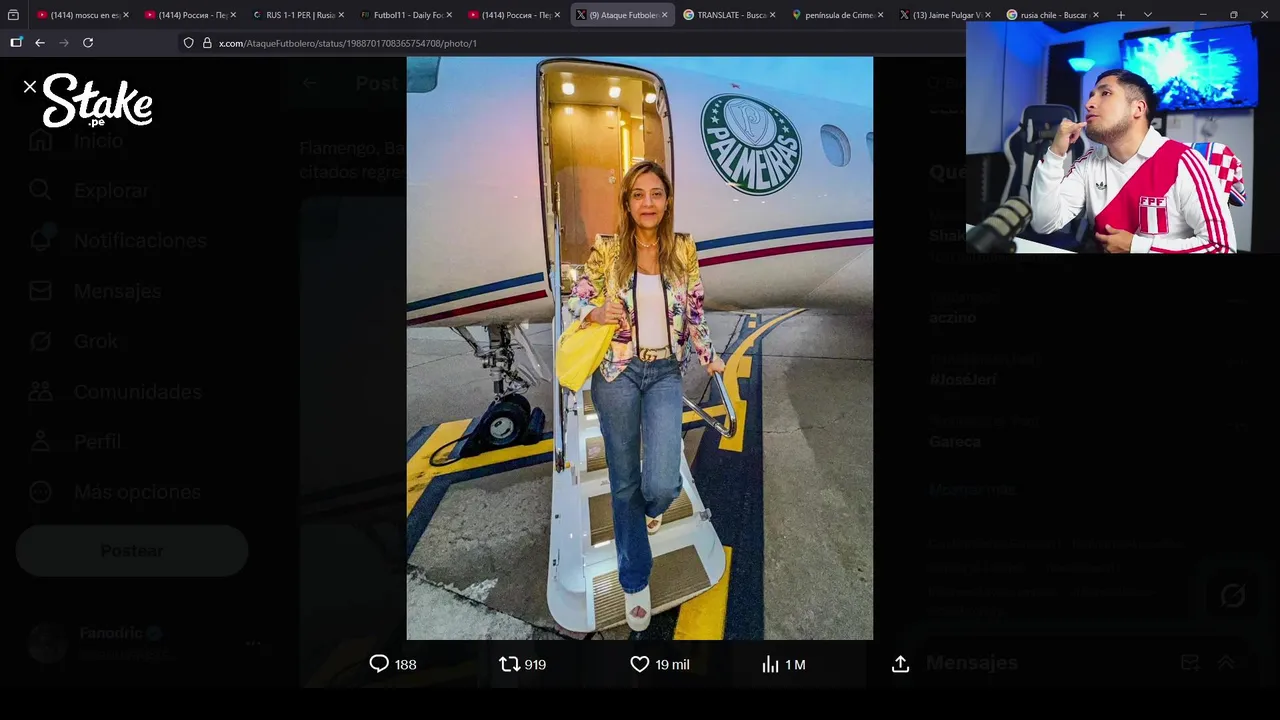Screen dimensions: 1280x720
Task: Click the site security padlock icon
Action: pyautogui.click(x=207, y=43)
